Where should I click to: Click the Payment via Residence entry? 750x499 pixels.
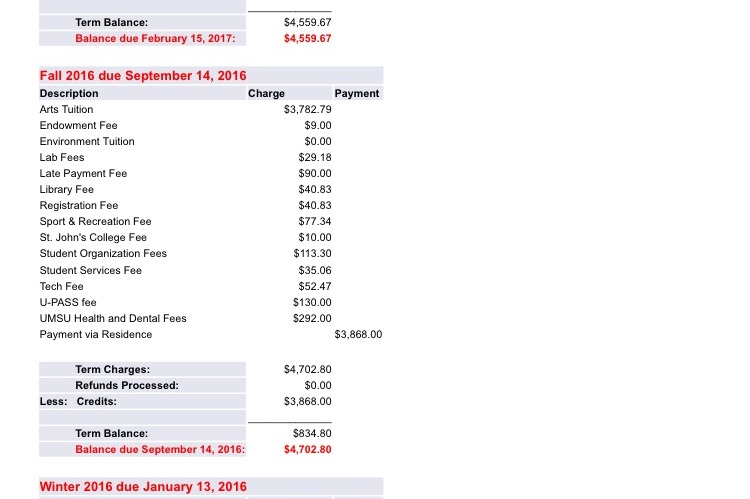(96, 334)
